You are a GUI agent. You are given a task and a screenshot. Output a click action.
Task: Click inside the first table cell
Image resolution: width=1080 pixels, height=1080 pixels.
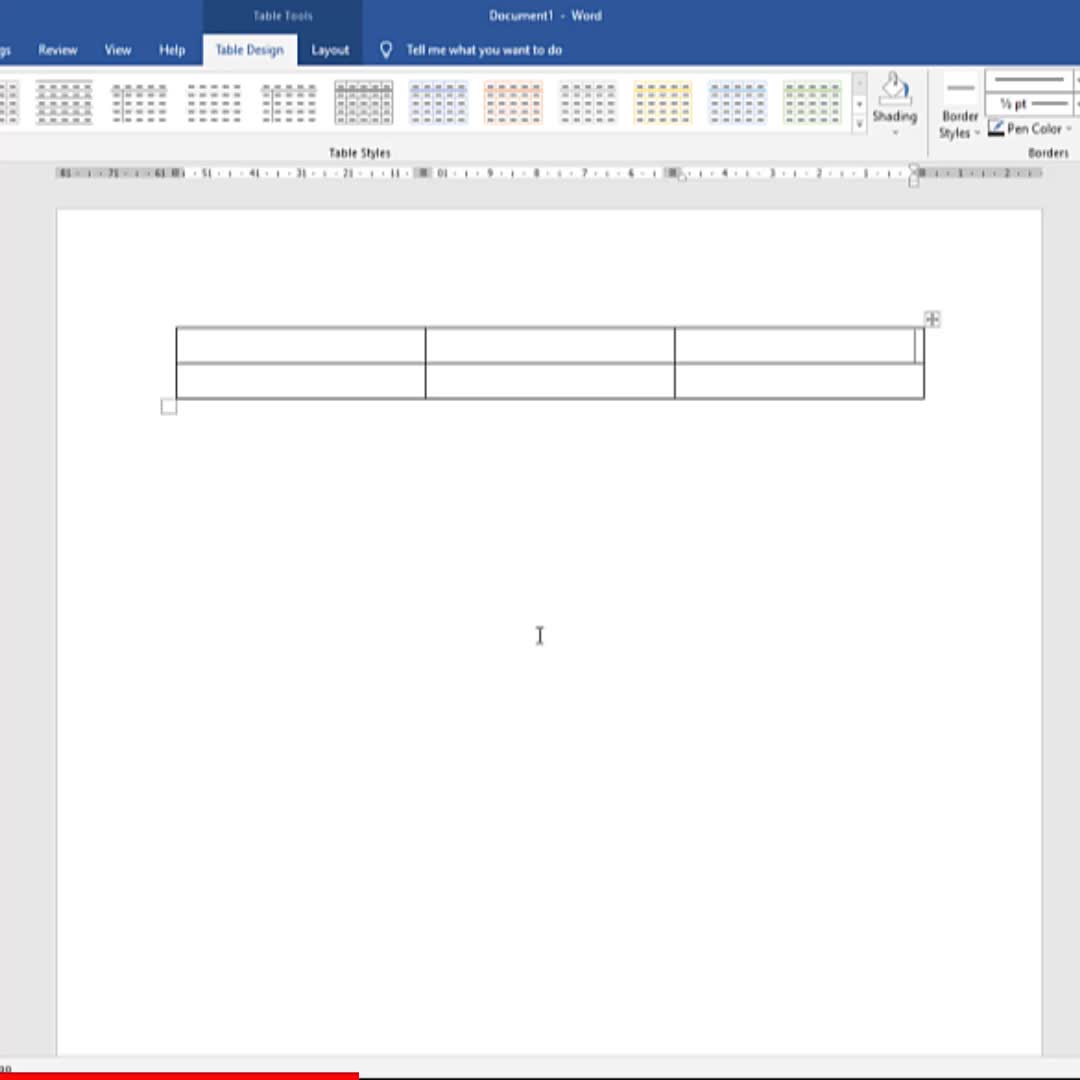pos(300,345)
